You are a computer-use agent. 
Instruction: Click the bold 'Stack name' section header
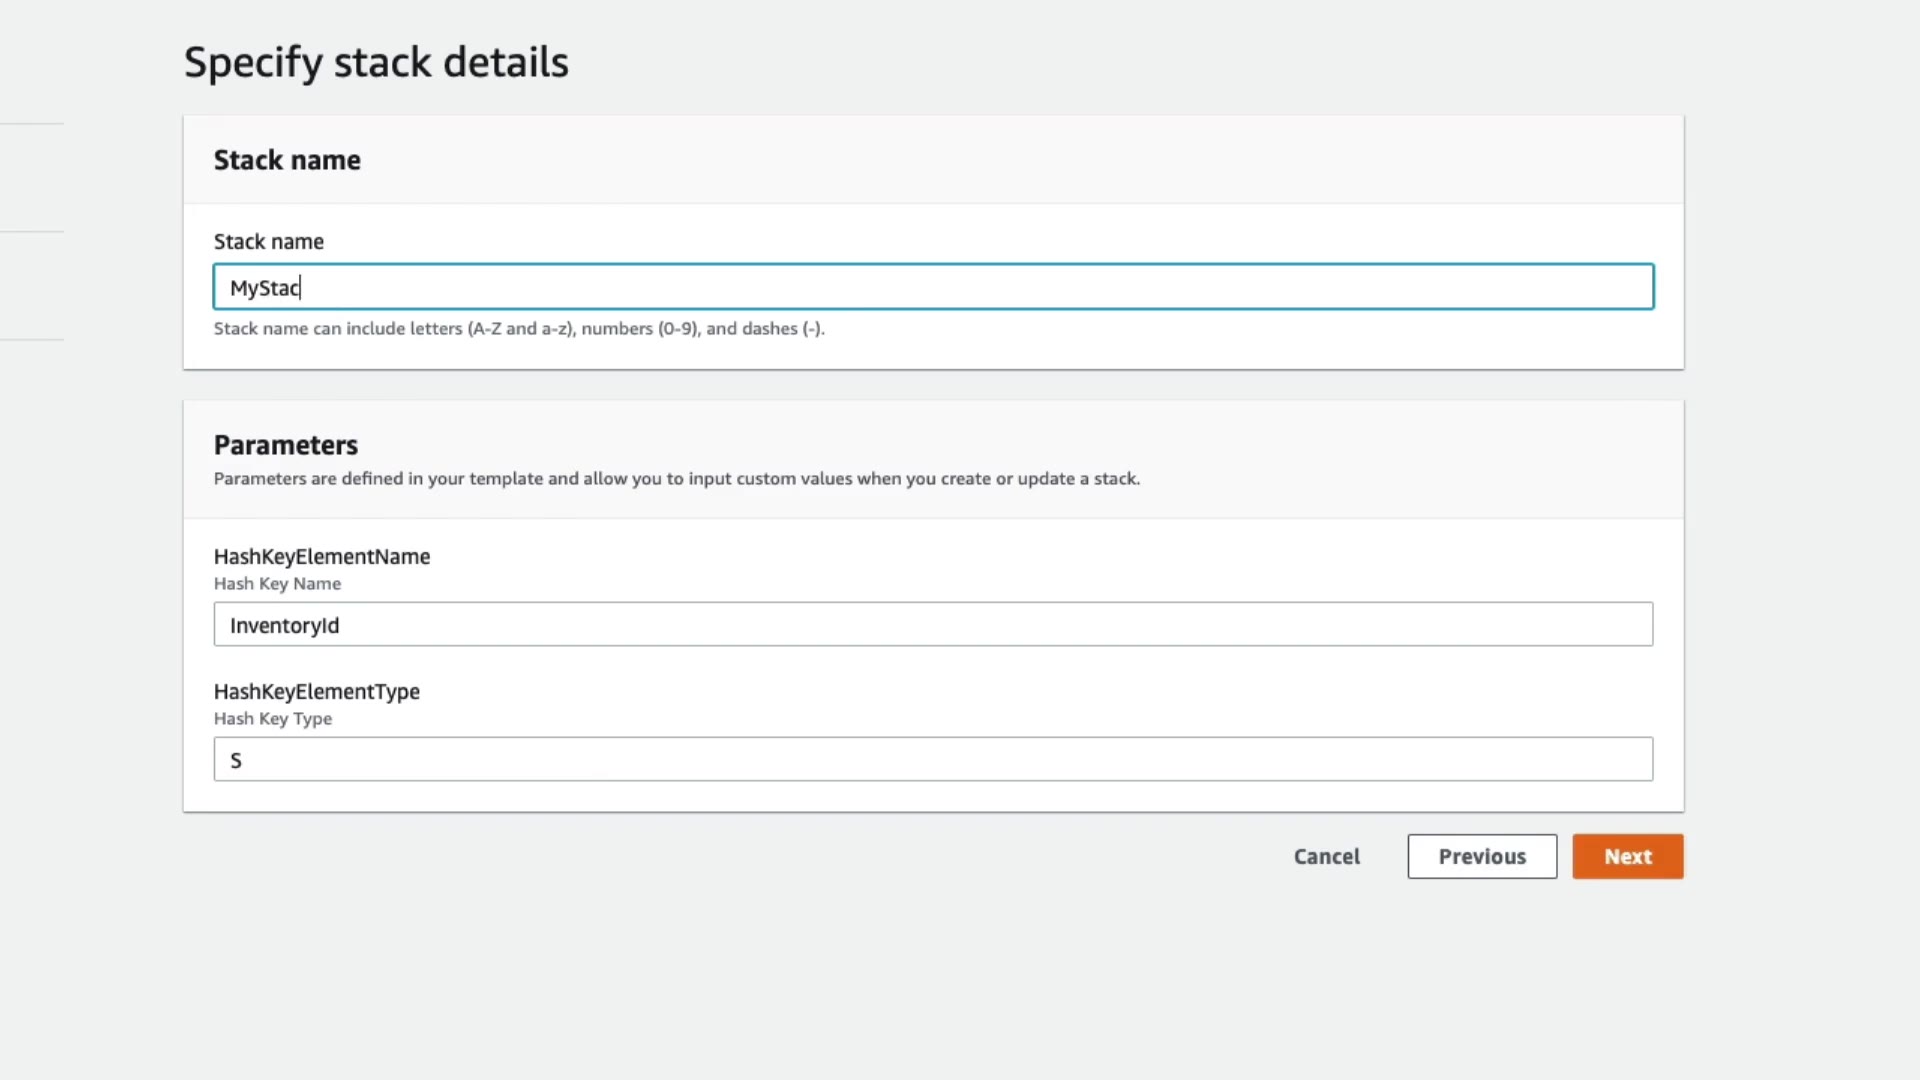pos(287,160)
